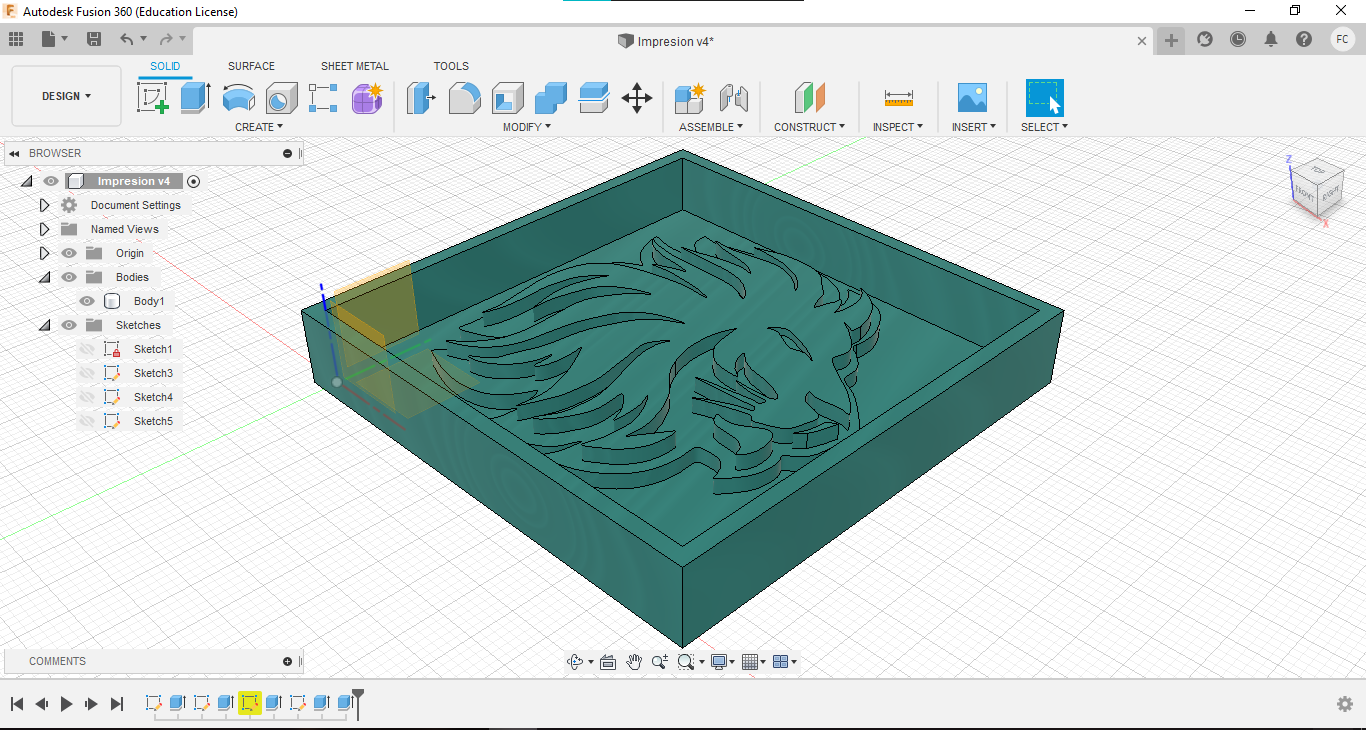The image size is (1366, 730).
Task: Select the New Component tool
Action: 690,98
